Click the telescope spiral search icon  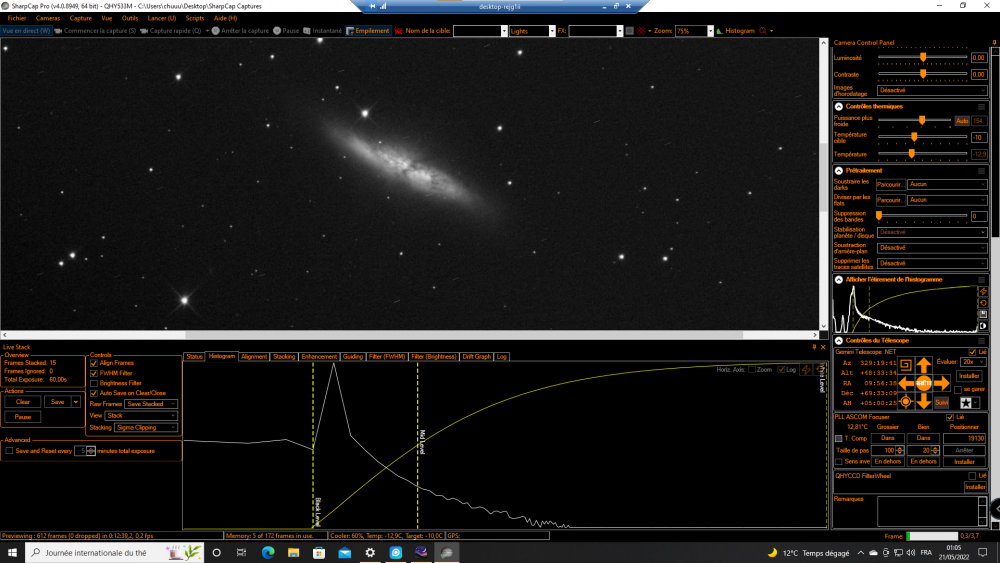pos(906,365)
